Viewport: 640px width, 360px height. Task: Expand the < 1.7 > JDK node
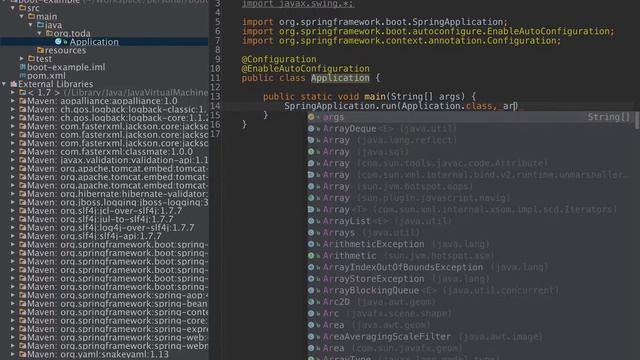tap(13, 93)
